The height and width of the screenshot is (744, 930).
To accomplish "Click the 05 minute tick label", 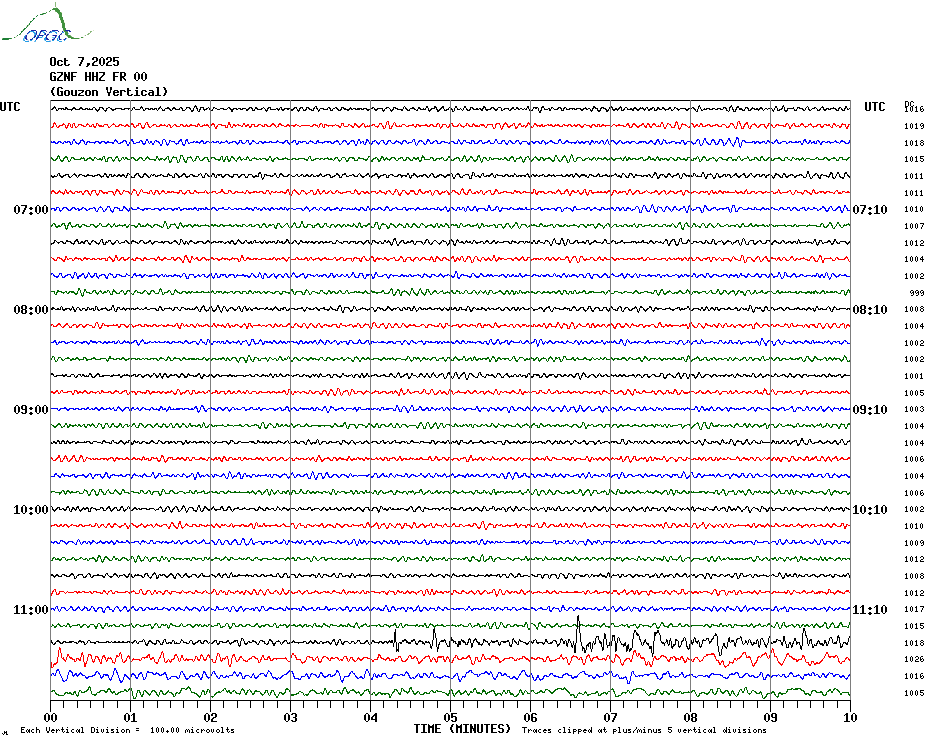I will pos(450,717).
